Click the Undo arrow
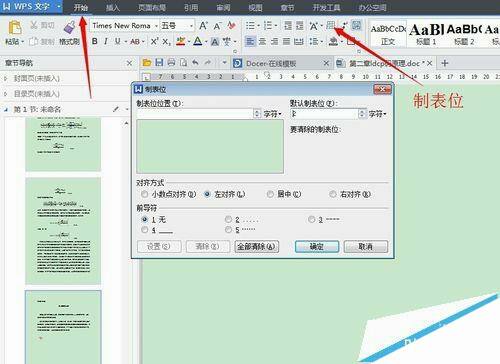 [x=195, y=62]
